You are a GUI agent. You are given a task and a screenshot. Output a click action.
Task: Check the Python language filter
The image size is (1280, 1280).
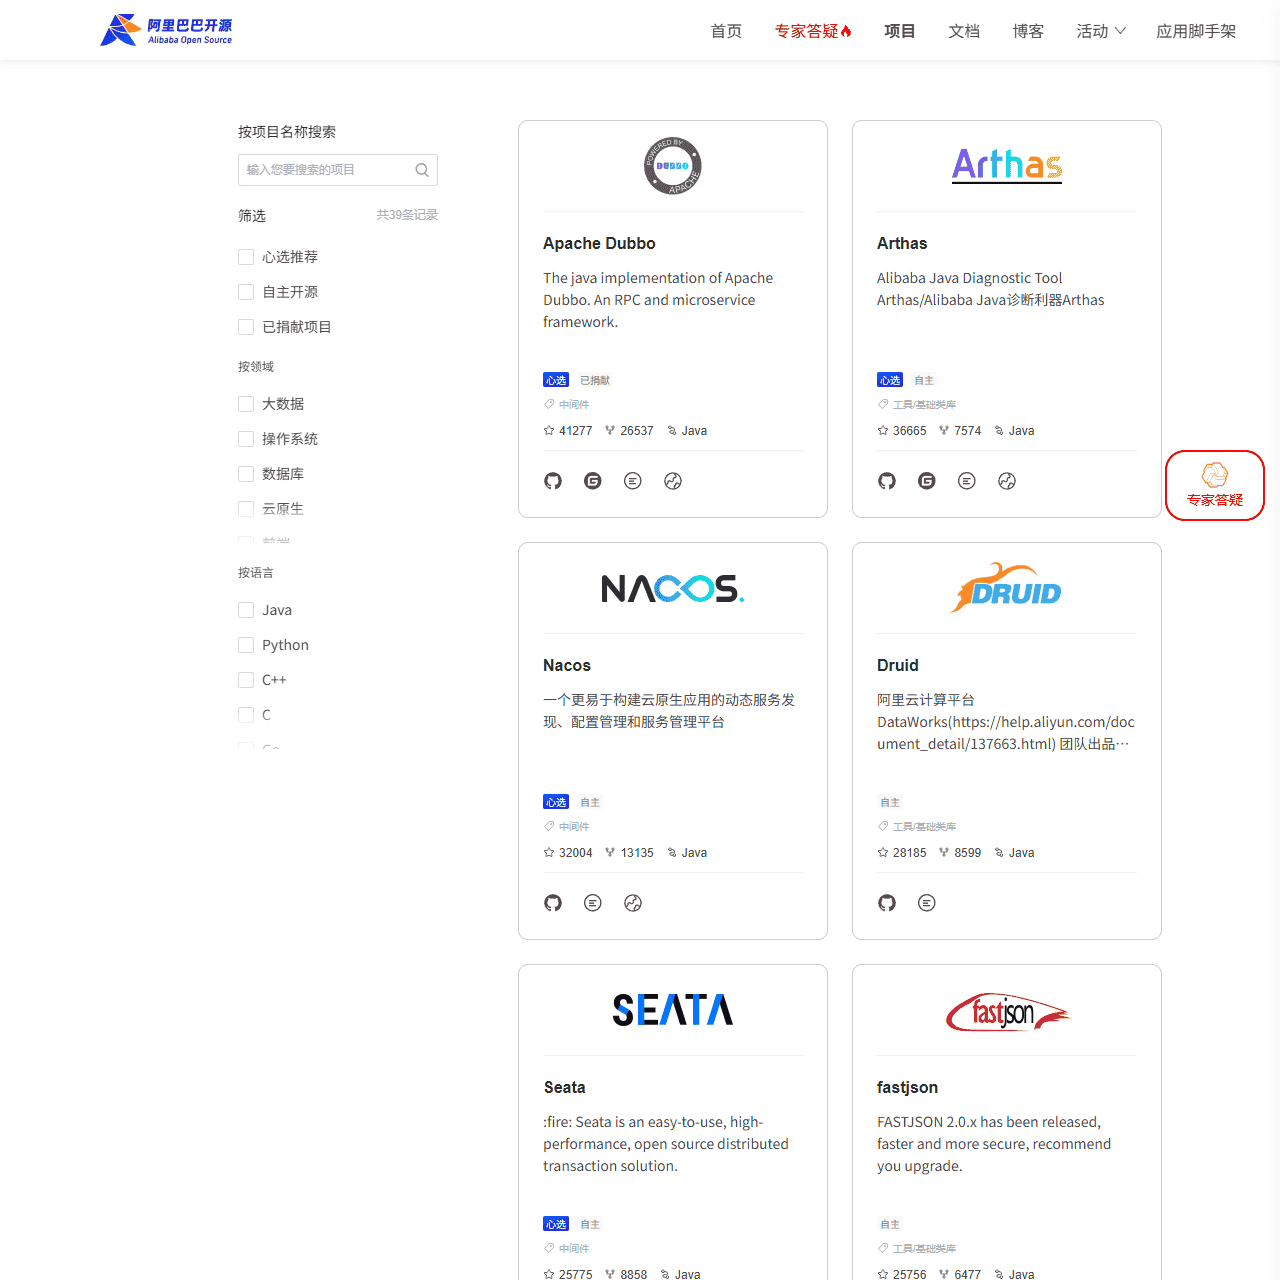(245, 645)
